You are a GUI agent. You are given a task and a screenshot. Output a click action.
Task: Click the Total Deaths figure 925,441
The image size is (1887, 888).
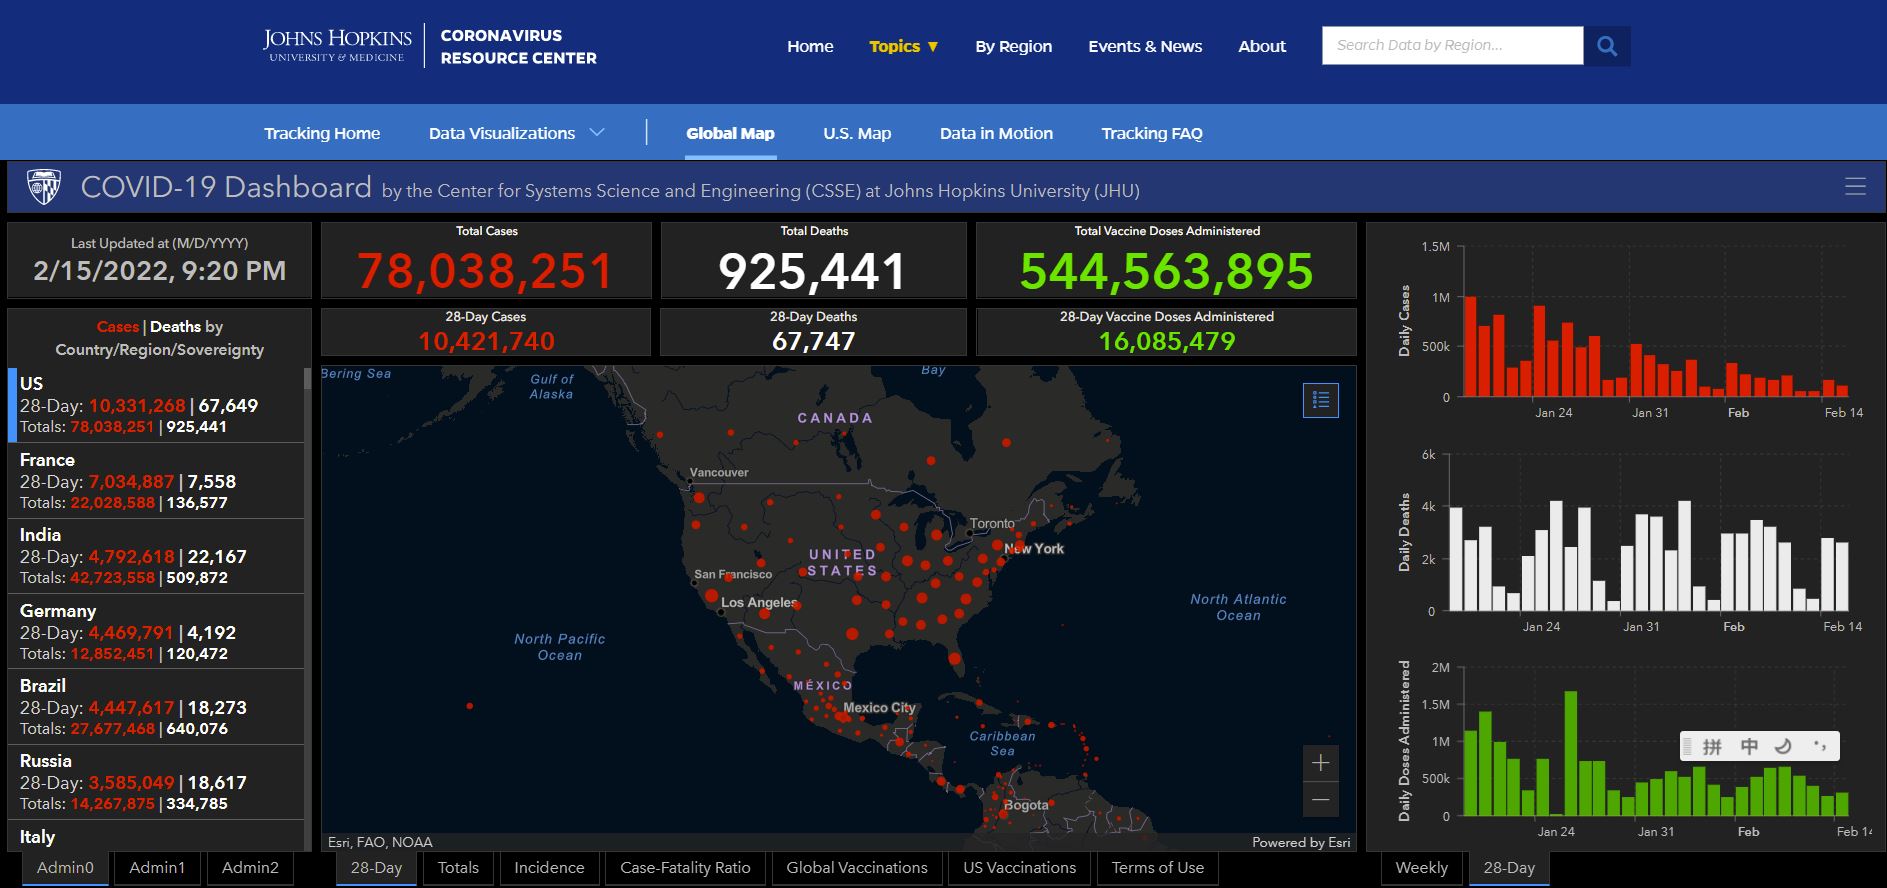point(813,270)
